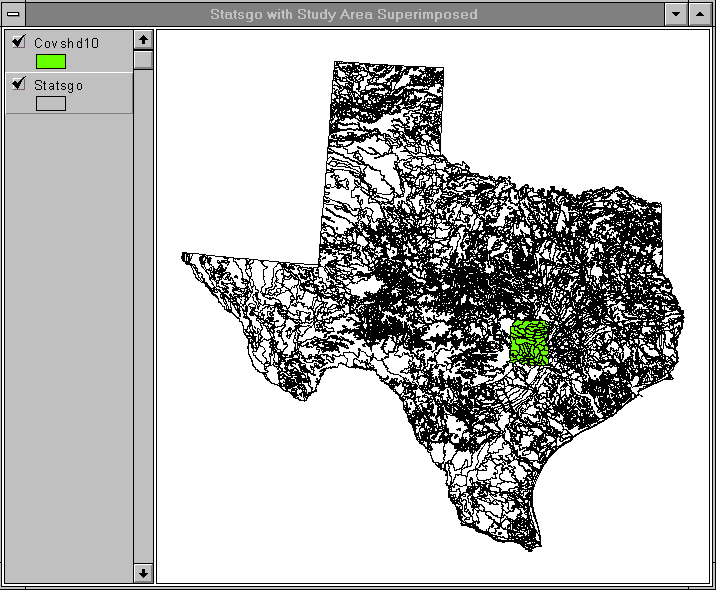Click the gray Statsgo legend swatch

tap(50, 103)
